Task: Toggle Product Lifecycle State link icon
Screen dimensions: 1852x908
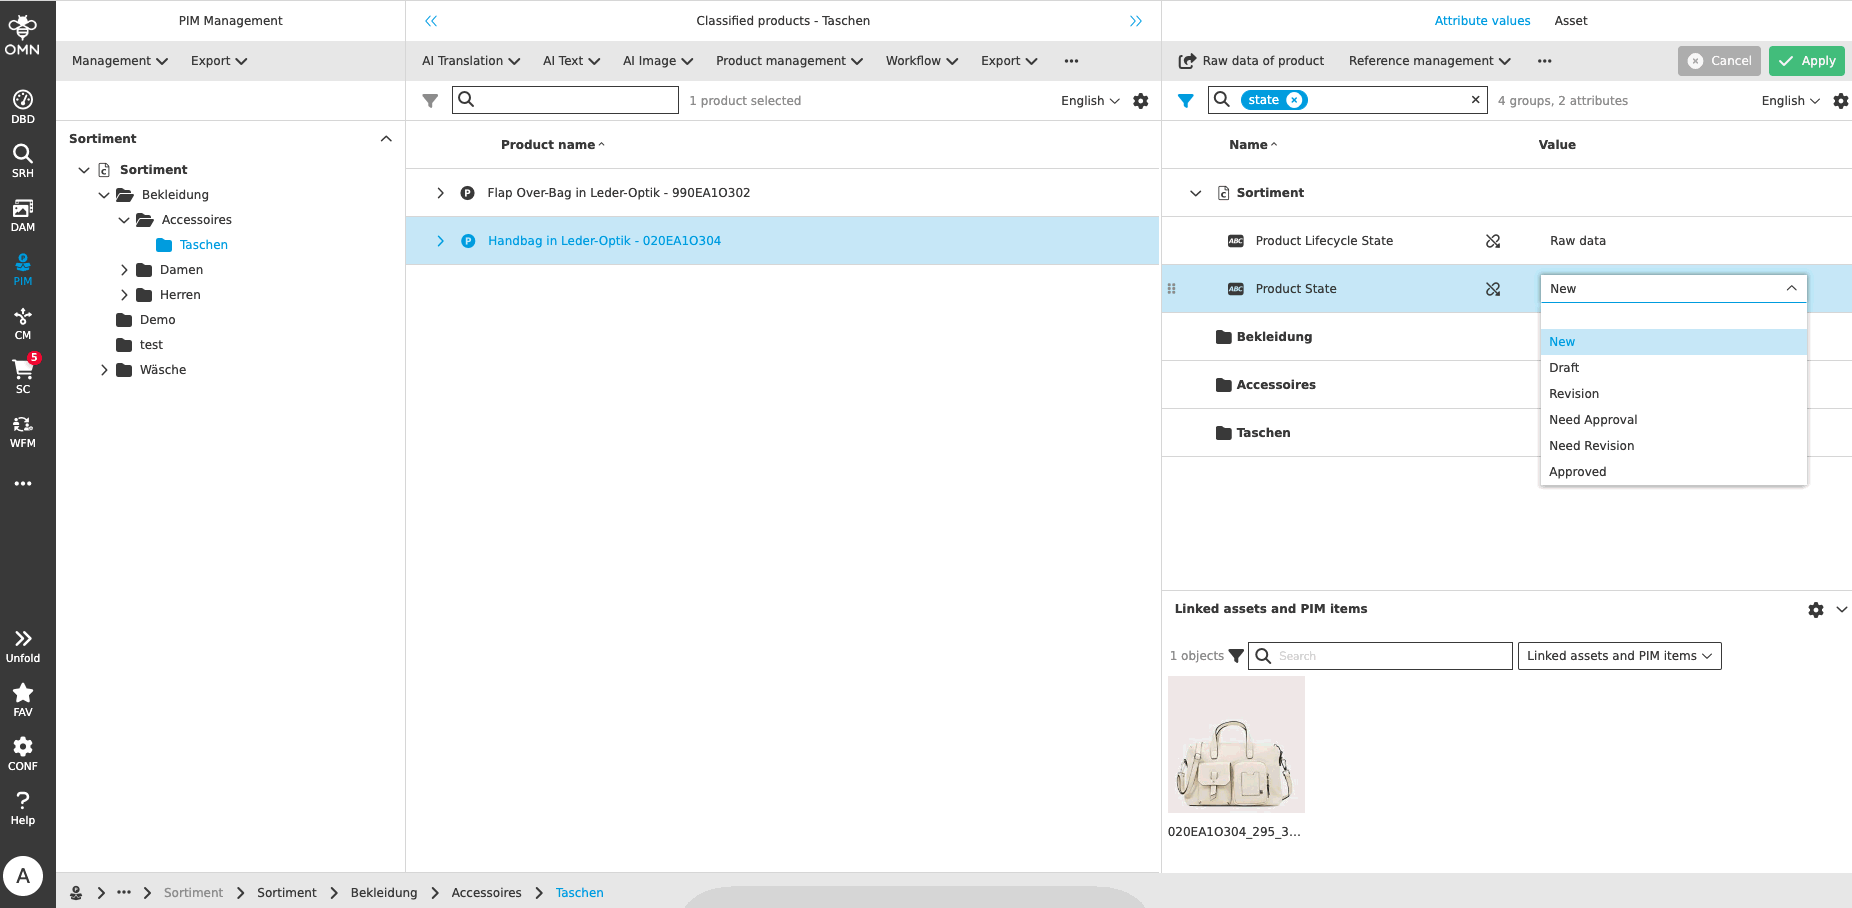Action: (1492, 241)
